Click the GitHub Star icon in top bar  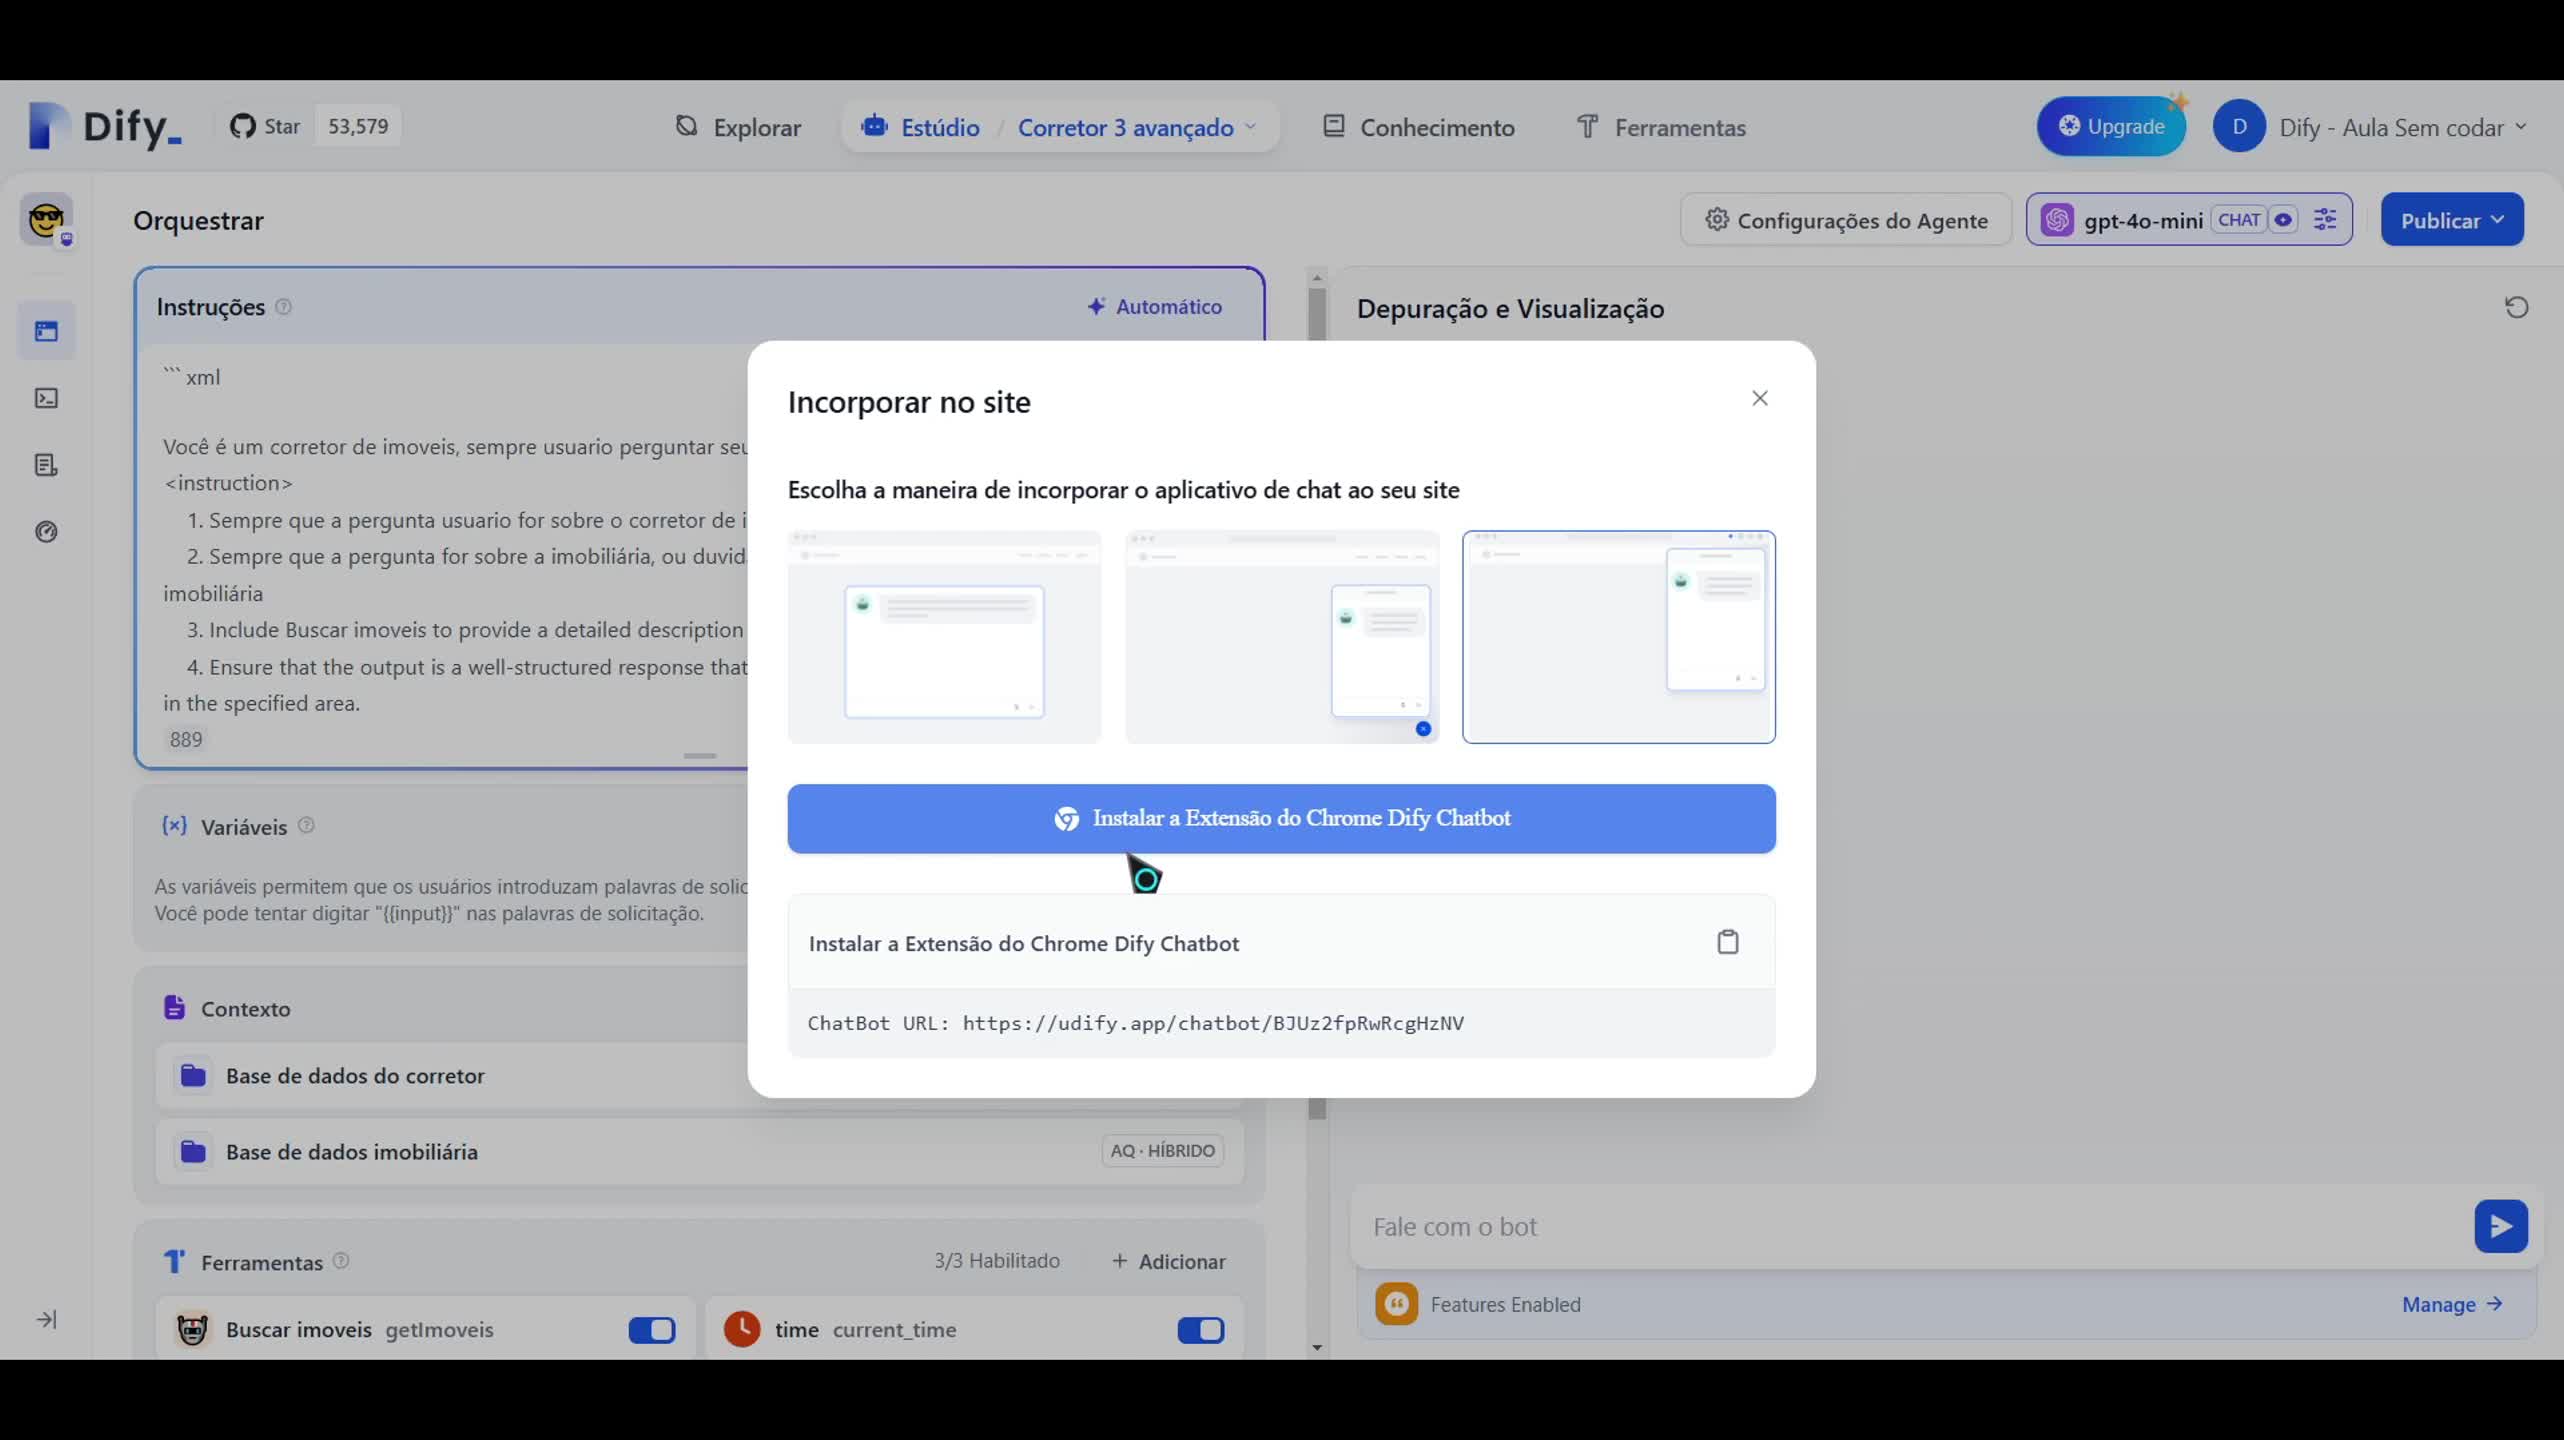(x=243, y=125)
